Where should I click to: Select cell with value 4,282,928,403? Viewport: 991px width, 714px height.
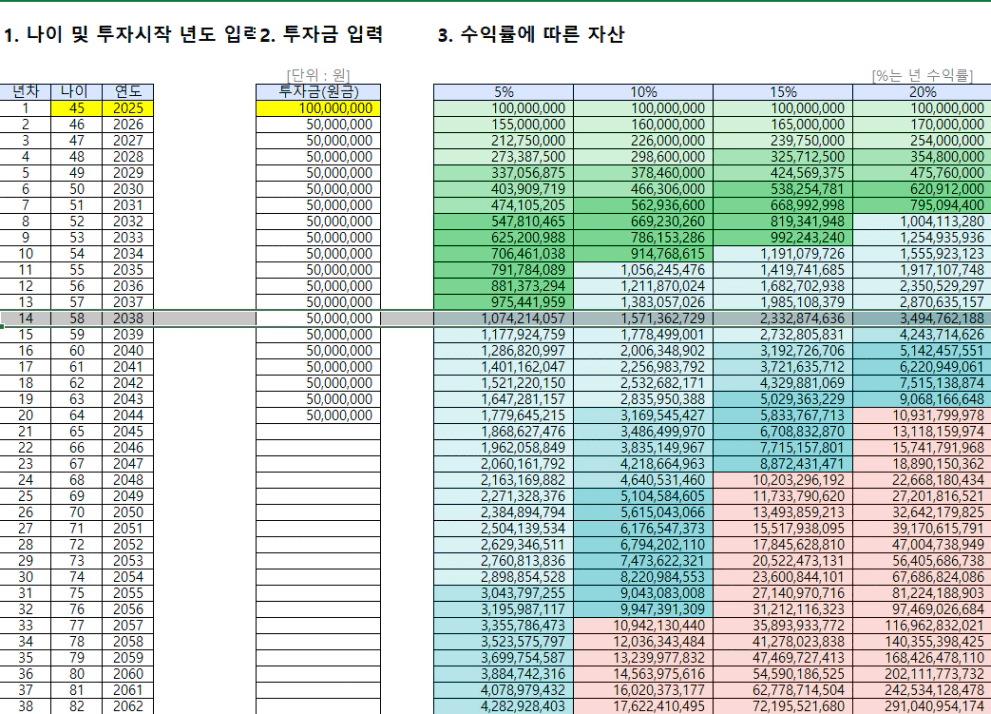[x=503, y=706]
